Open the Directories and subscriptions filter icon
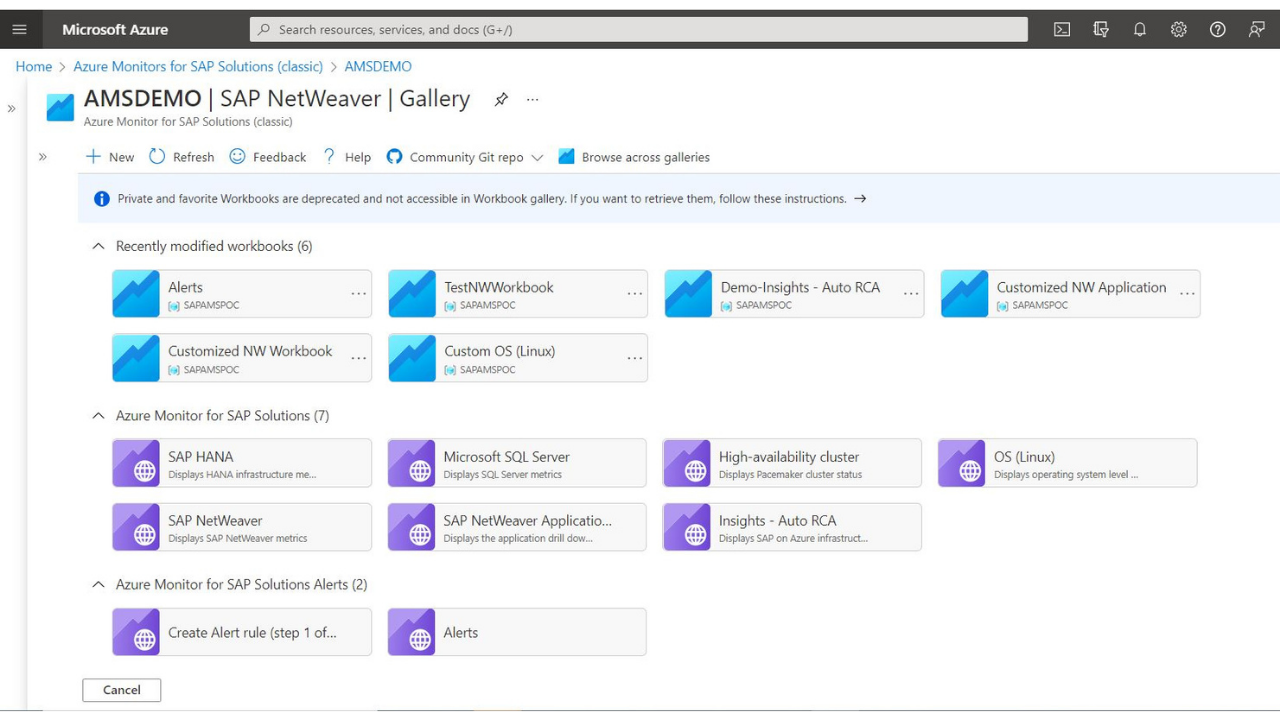 [x=1101, y=30]
